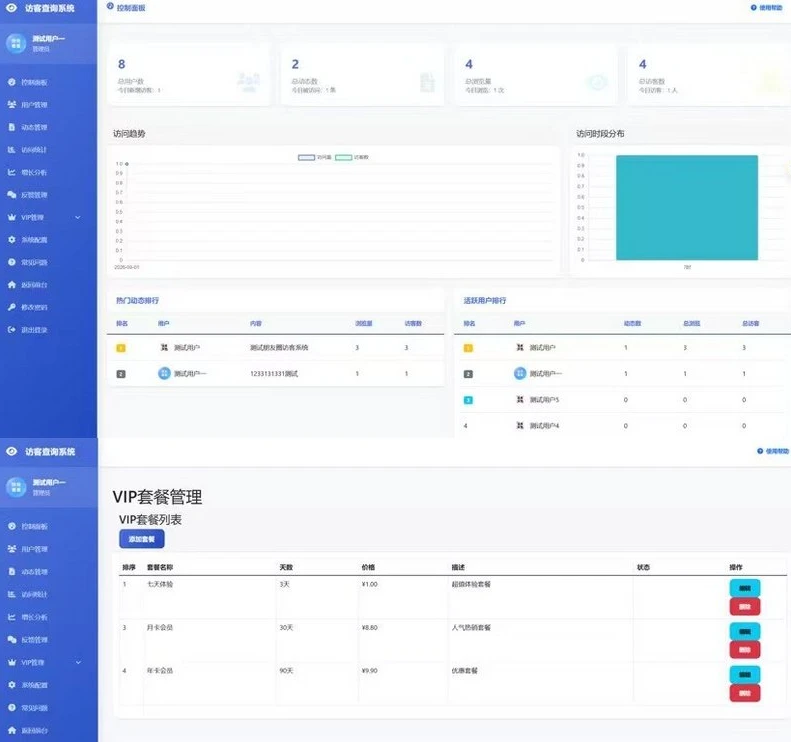791x742 pixels.
Task: Click the 常见问题 question-mark icon in the dashboard sidebar
Action: (x=12, y=262)
